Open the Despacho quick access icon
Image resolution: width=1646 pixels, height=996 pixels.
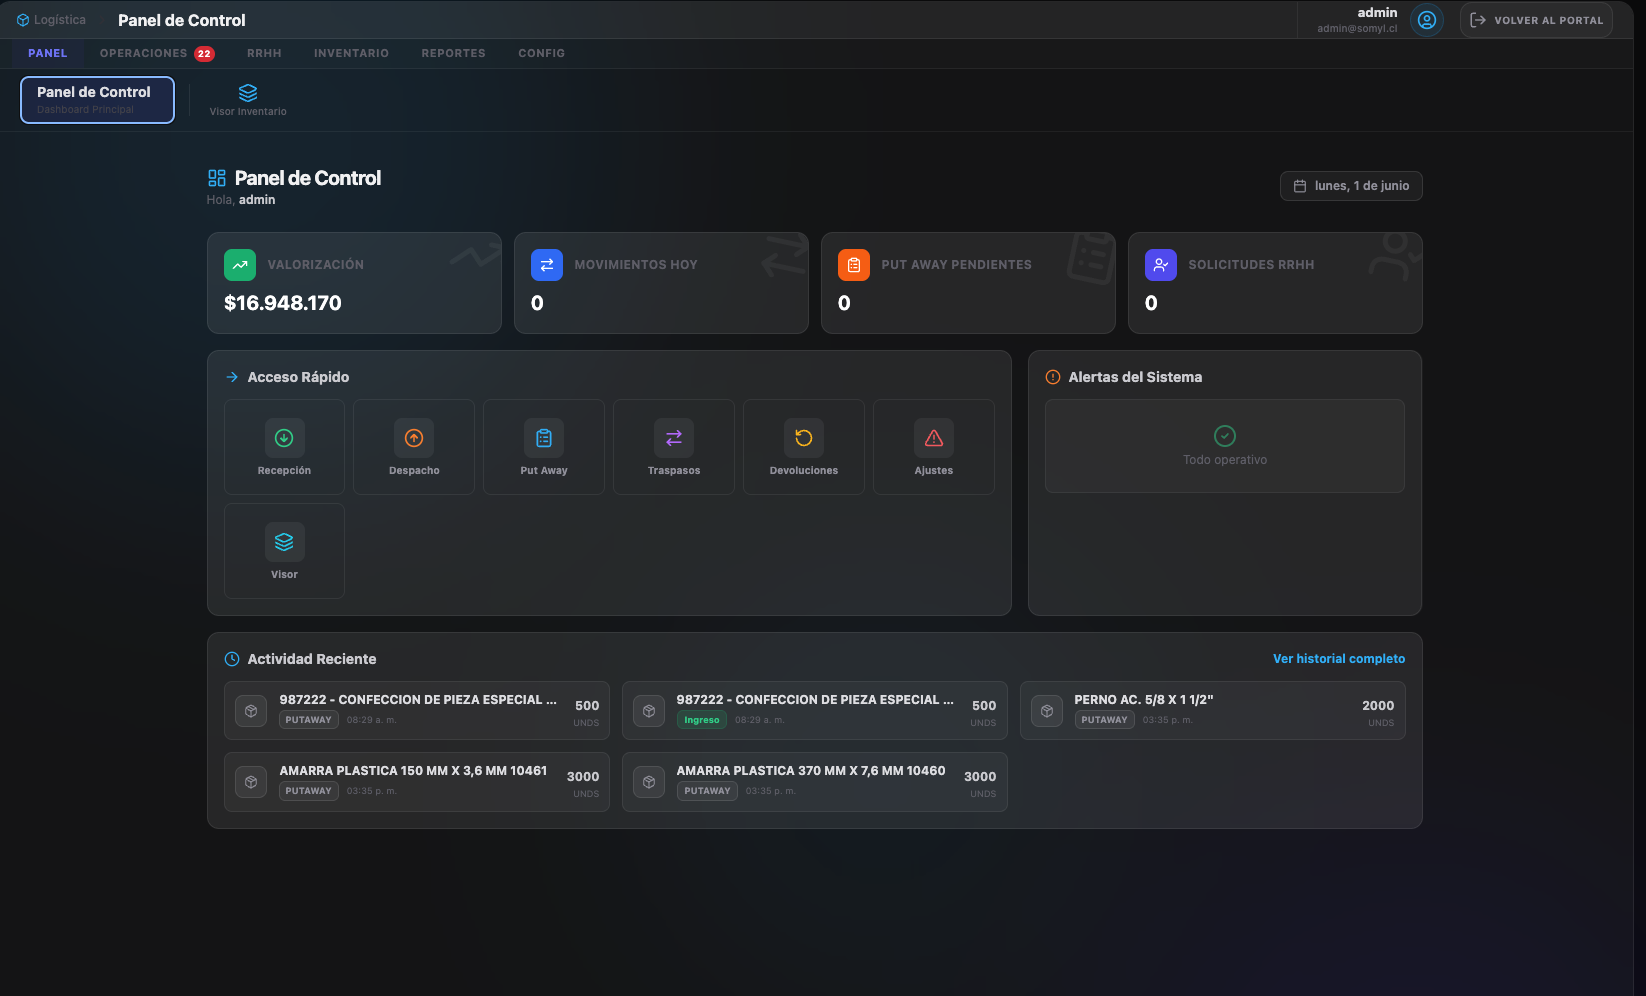point(414,438)
